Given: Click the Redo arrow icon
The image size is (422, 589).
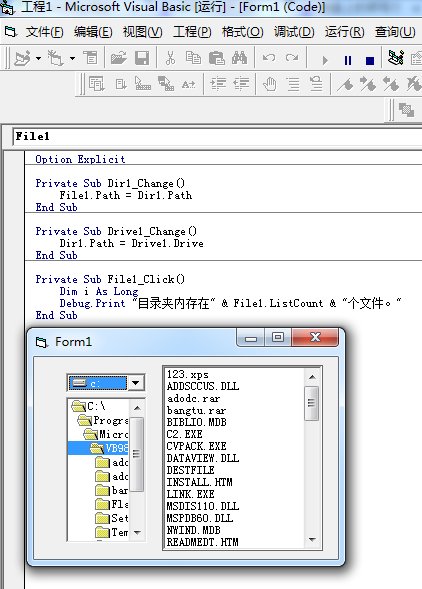Looking at the screenshot, I should click(x=292, y=59).
